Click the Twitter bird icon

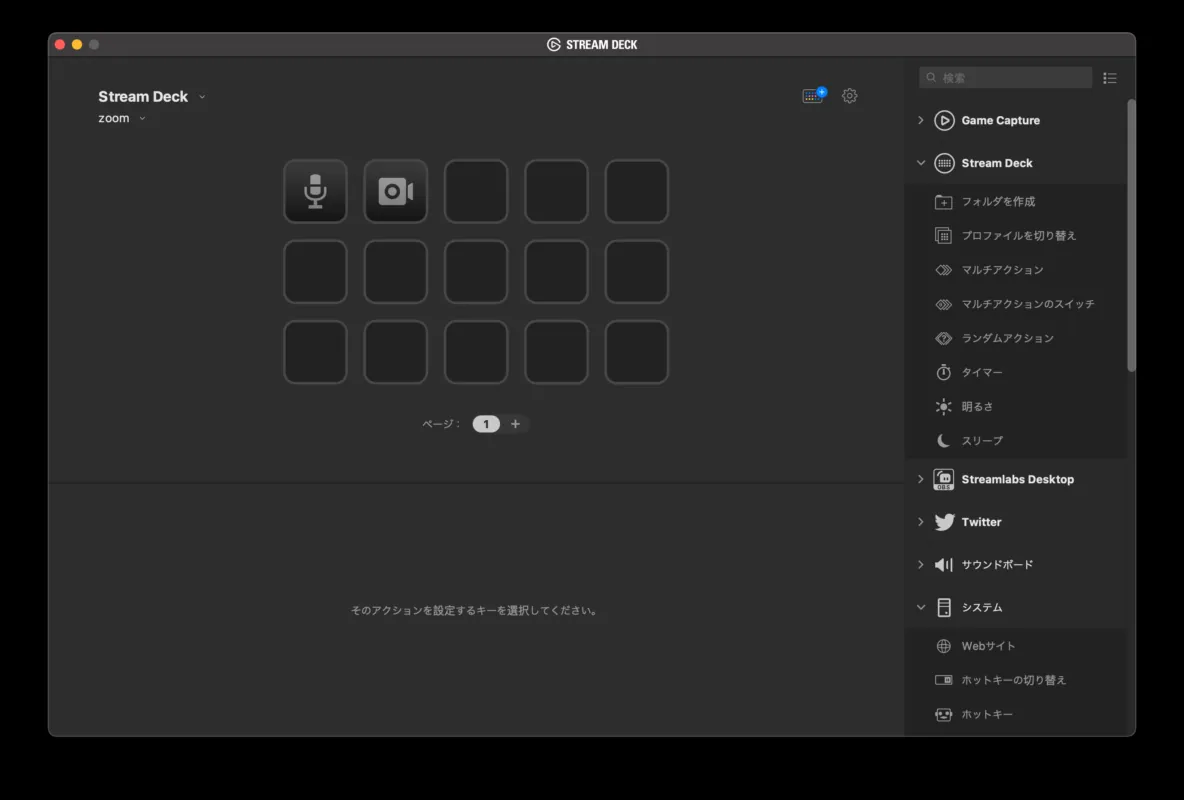pos(944,522)
